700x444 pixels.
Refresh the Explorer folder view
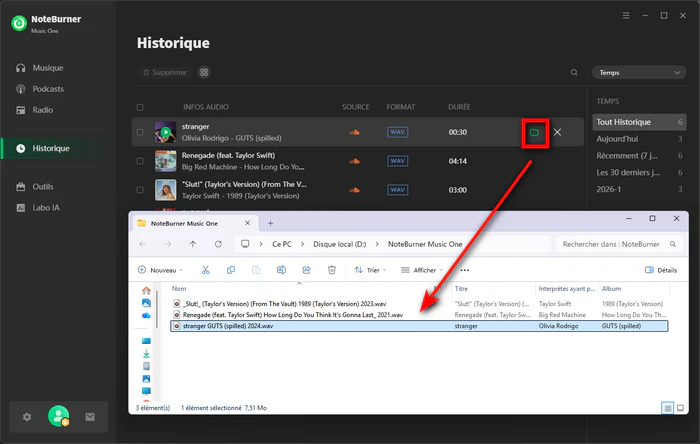pyautogui.click(x=218, y=244)
